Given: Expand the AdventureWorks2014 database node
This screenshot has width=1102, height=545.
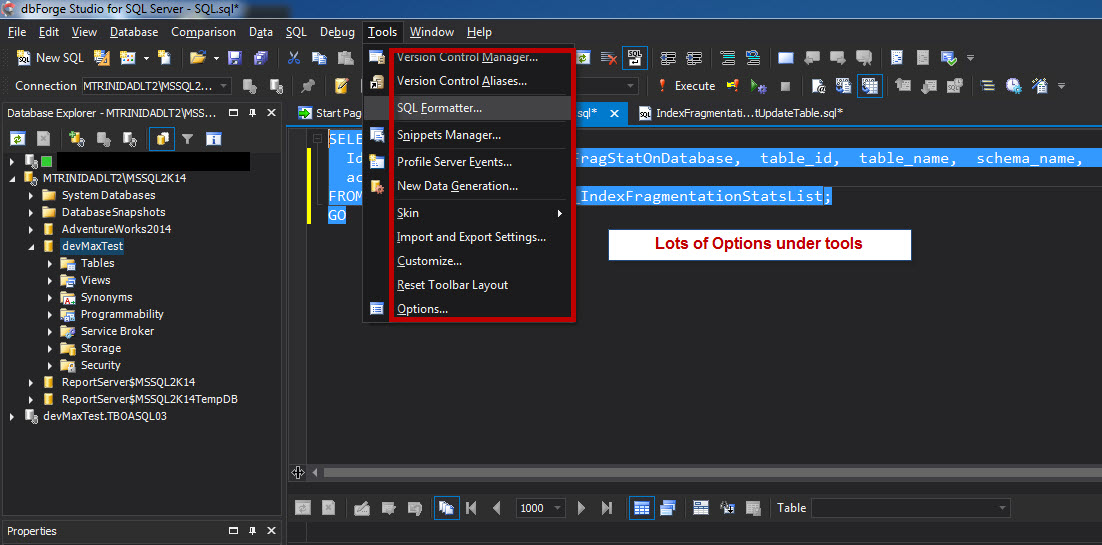Looking at the screenshot, I should 31,229.
